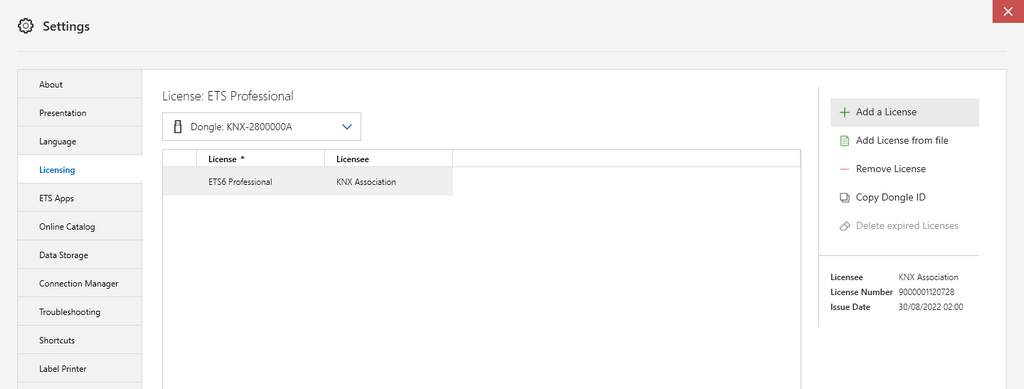Click the green plus Add a License icon
1024x389 pixels.
tap(844, 112)
